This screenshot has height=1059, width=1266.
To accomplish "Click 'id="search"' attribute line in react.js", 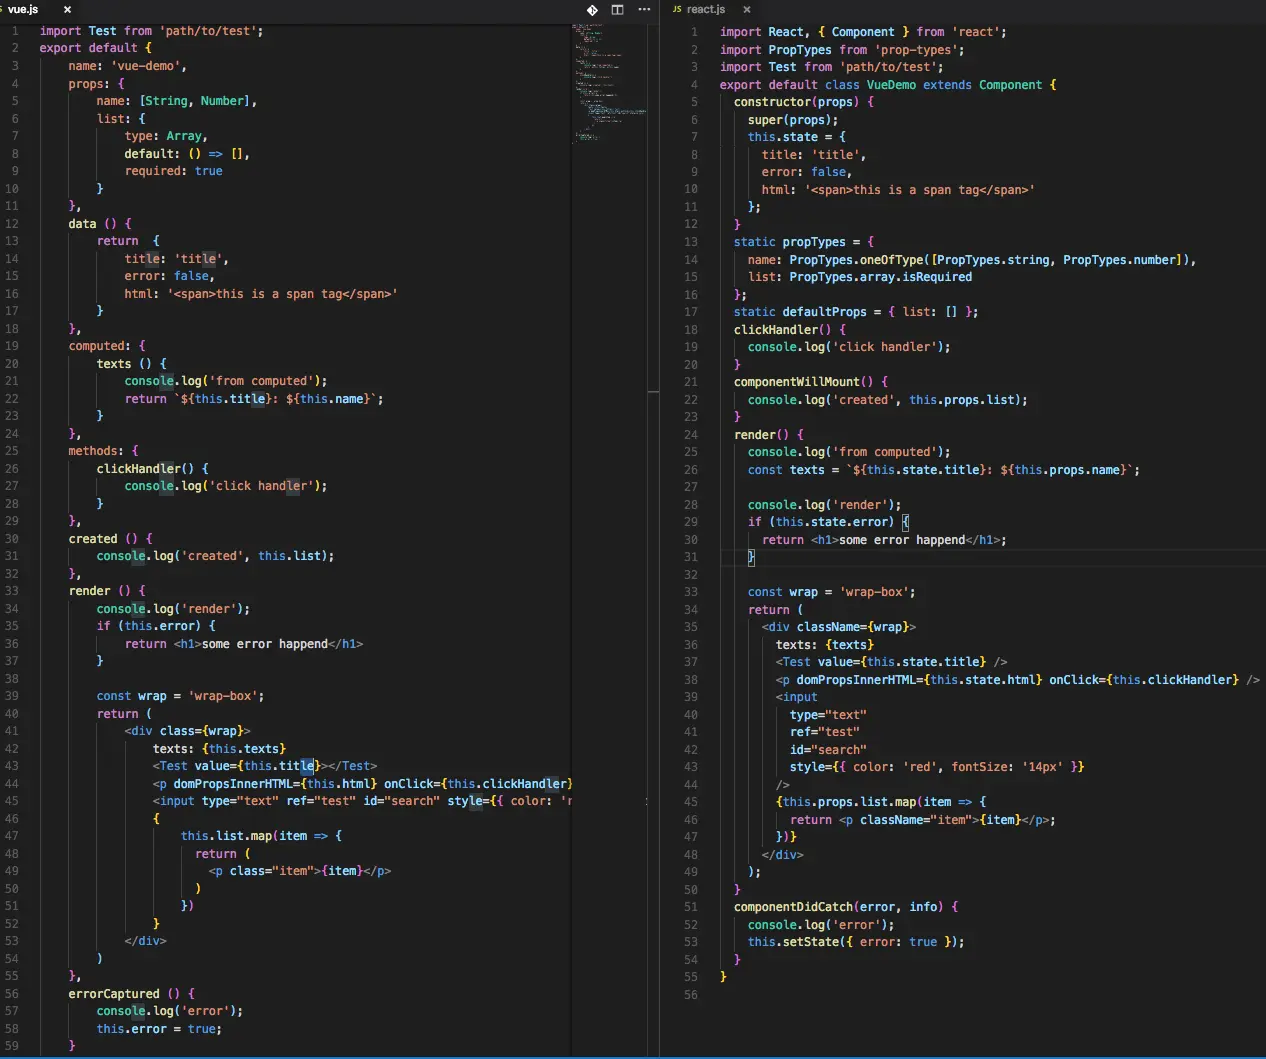I will coord(828,750).
